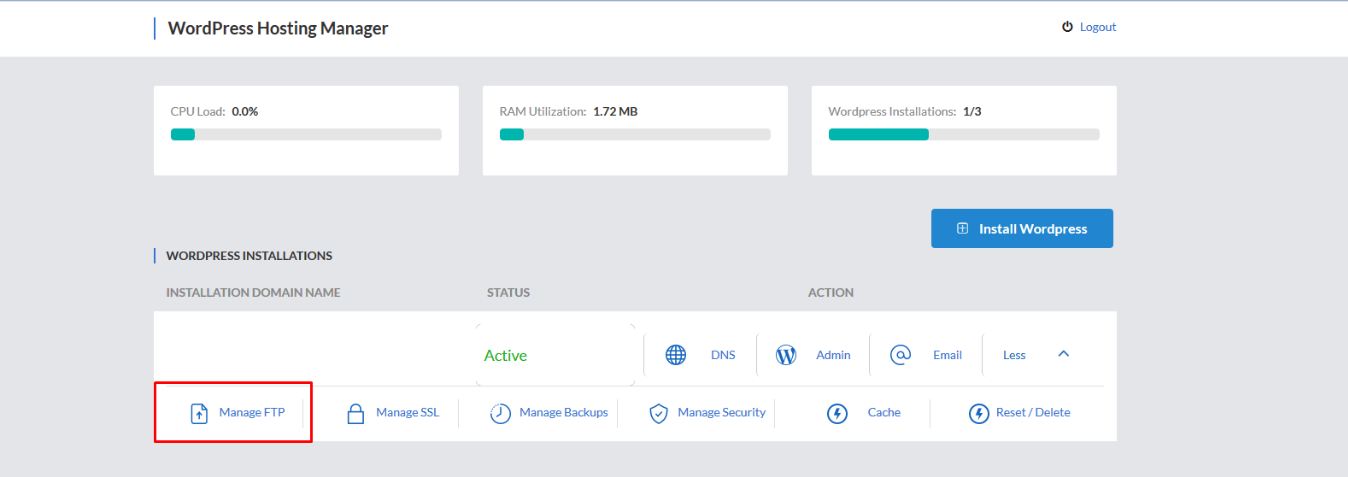Click the Less text to collapse options
Screen dimensions: 1348x477
(x=1014, y=355)
